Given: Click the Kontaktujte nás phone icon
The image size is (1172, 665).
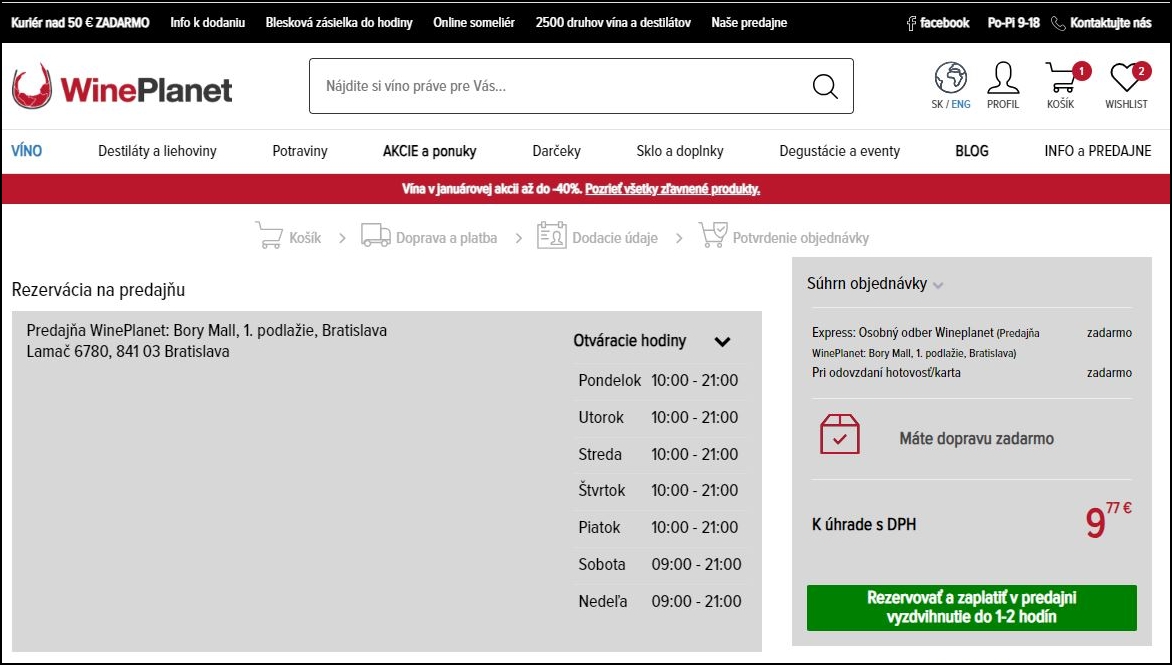Looking at the screenshot, I should [x=1058, y=23].
